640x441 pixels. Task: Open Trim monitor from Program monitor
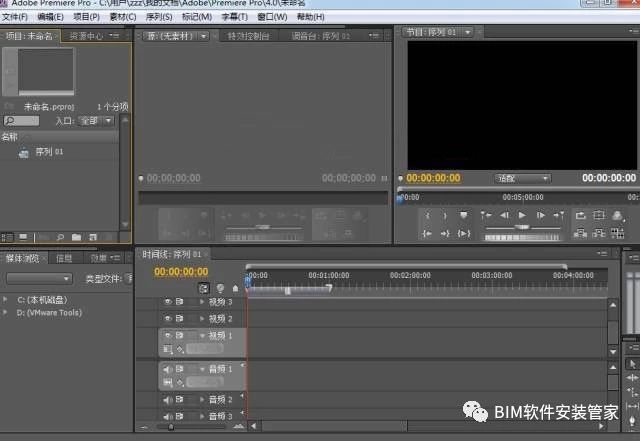coord(618,233)
